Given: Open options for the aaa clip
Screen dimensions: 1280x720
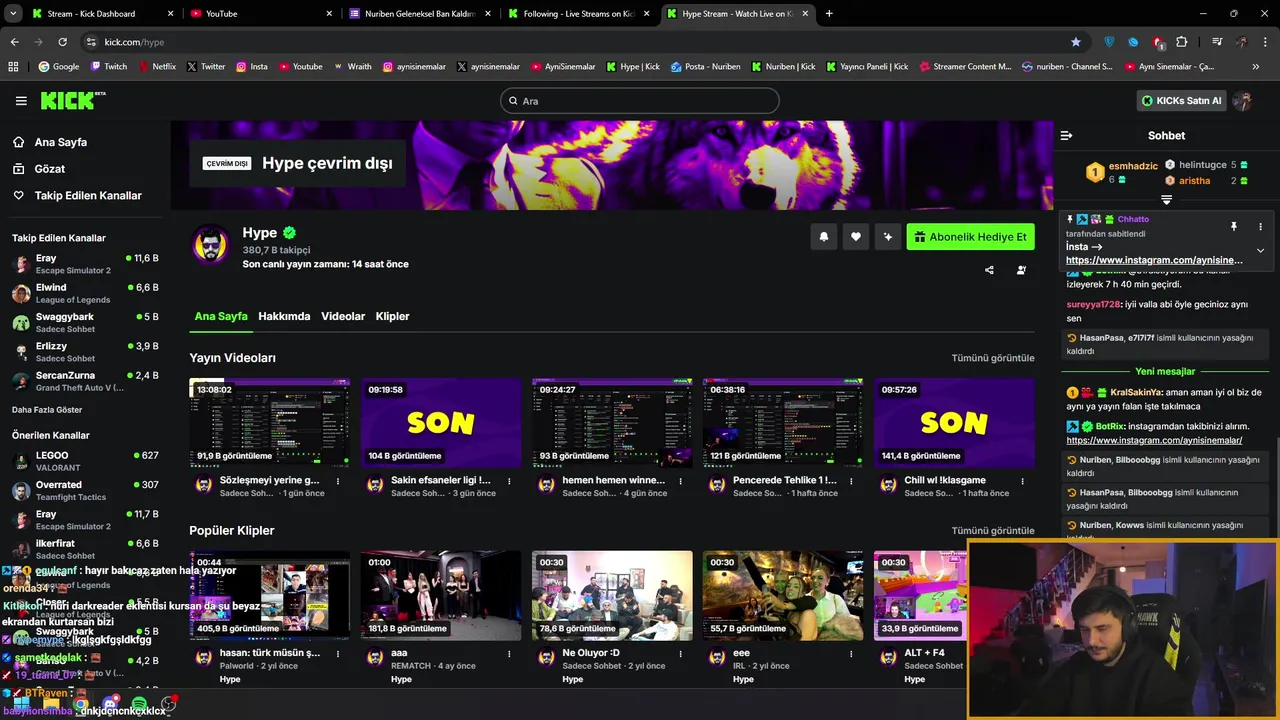Looking at the screenshot, I should tap(509, 653).
